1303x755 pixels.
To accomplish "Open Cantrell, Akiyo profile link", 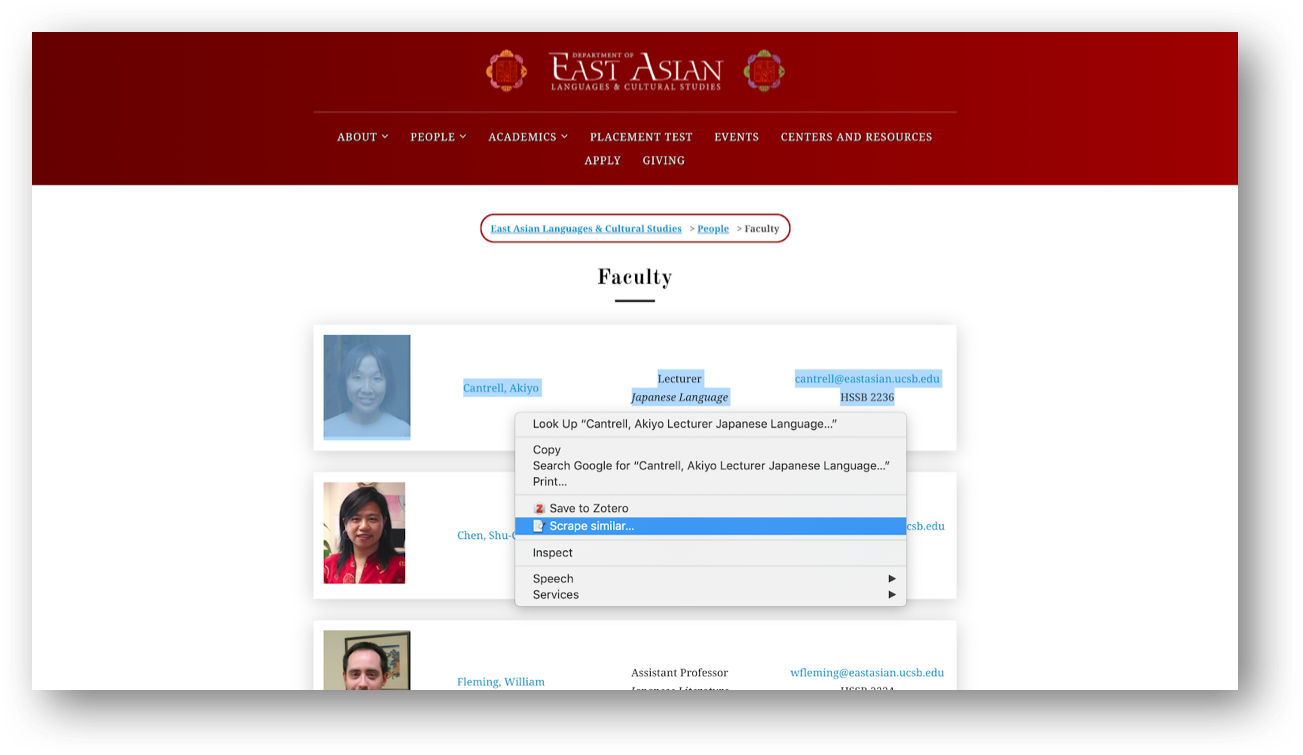I will pos(501,388).
